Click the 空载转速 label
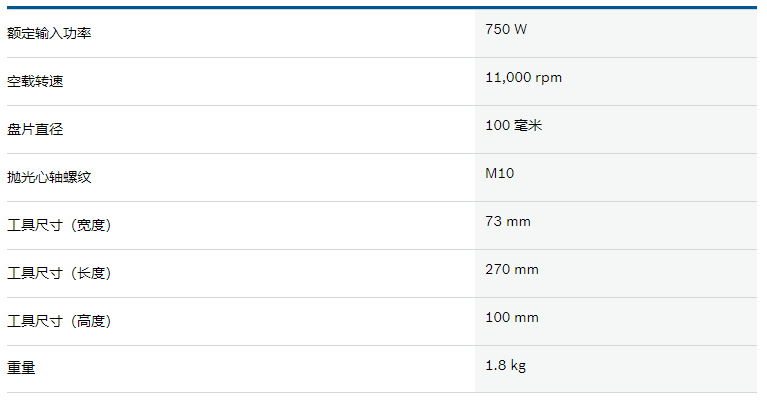Image resolution: width=767 pixels, height=405 pixels. [x=35, y=81]
